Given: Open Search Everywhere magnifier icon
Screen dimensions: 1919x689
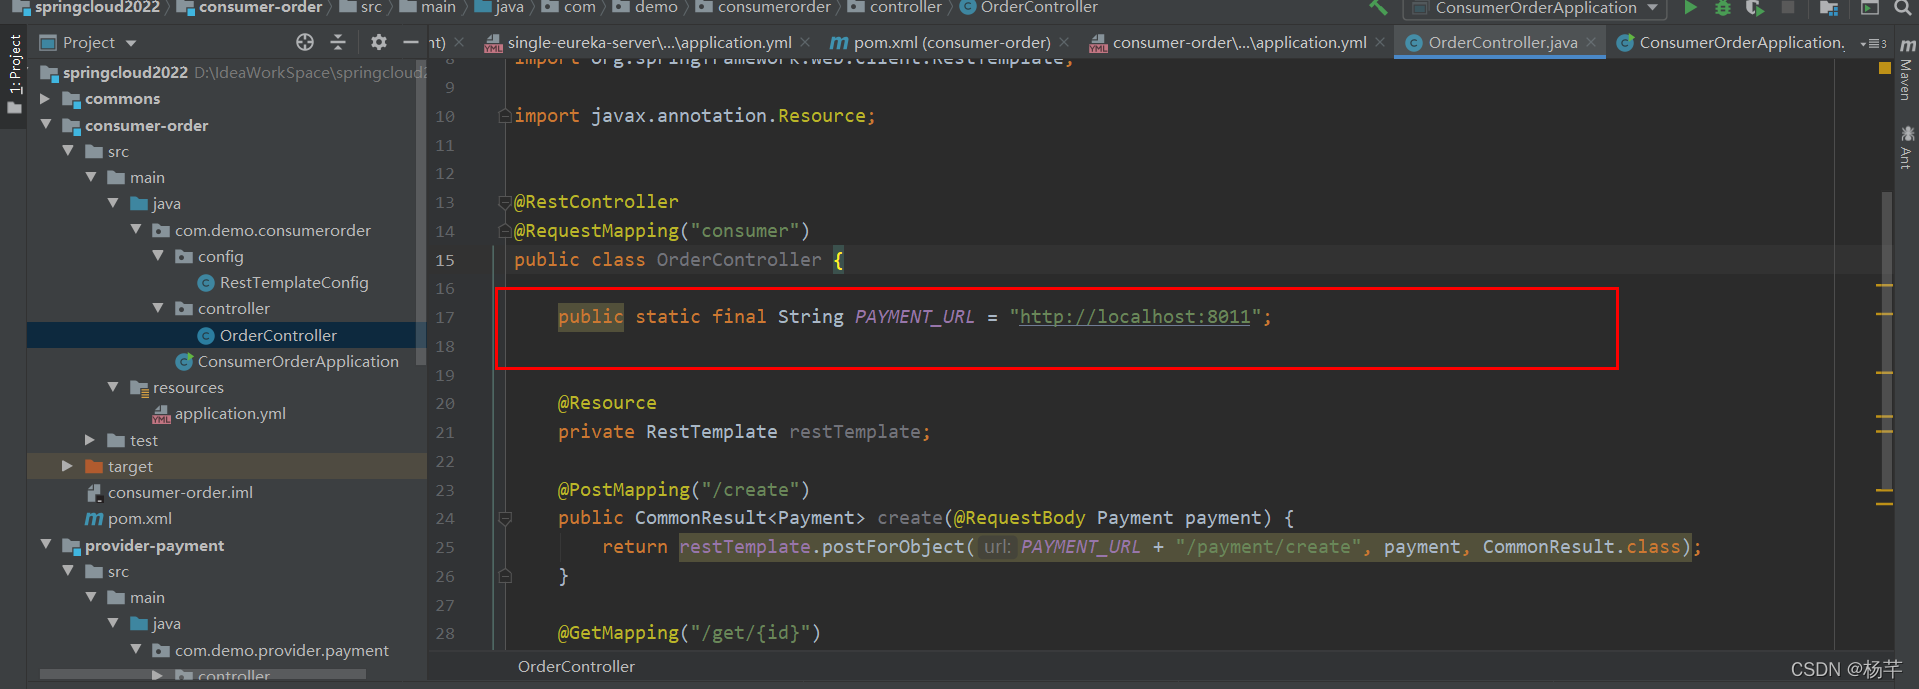Looking at the screenshot, I should click(1903, 8).
